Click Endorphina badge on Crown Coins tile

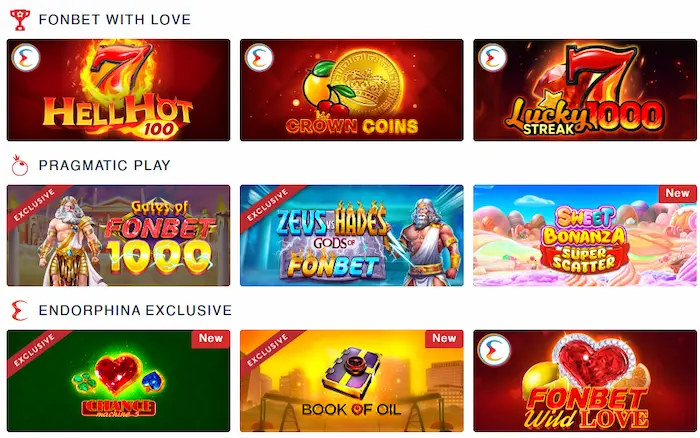click(259, 58)
